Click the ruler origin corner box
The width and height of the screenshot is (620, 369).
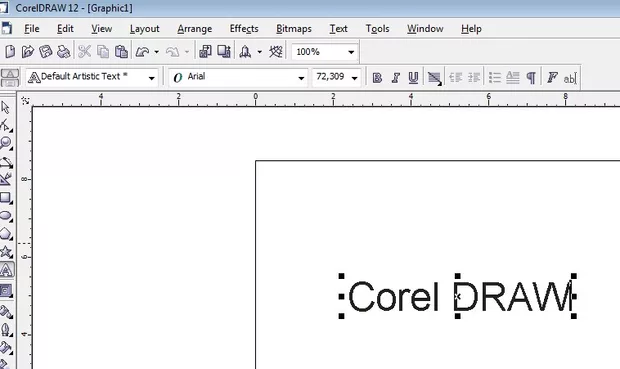point(25,100)
